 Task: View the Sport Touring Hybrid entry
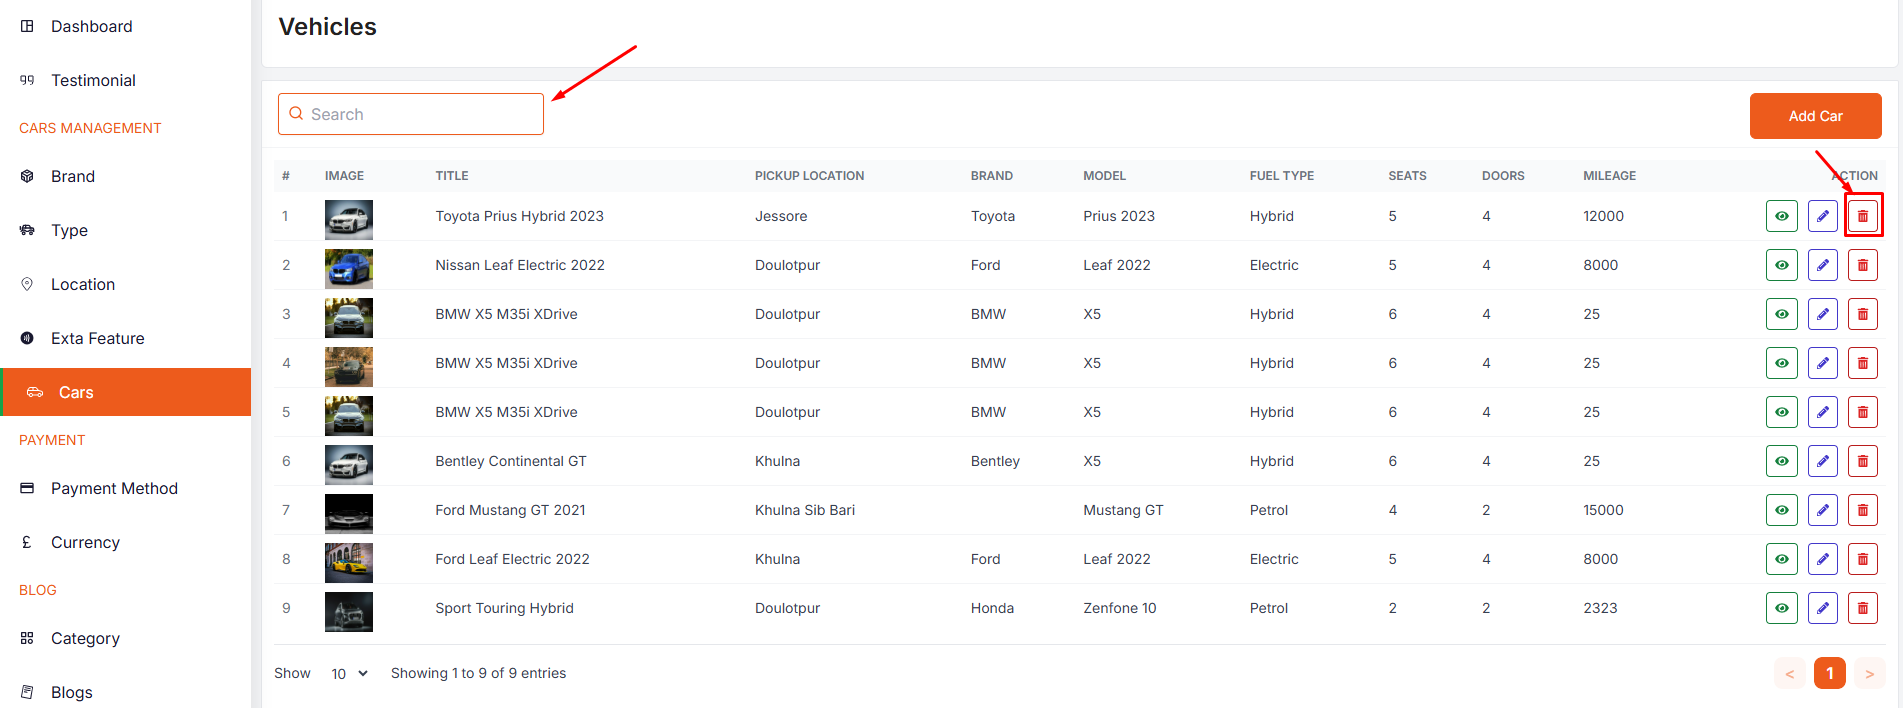(x=1781, y=608)
